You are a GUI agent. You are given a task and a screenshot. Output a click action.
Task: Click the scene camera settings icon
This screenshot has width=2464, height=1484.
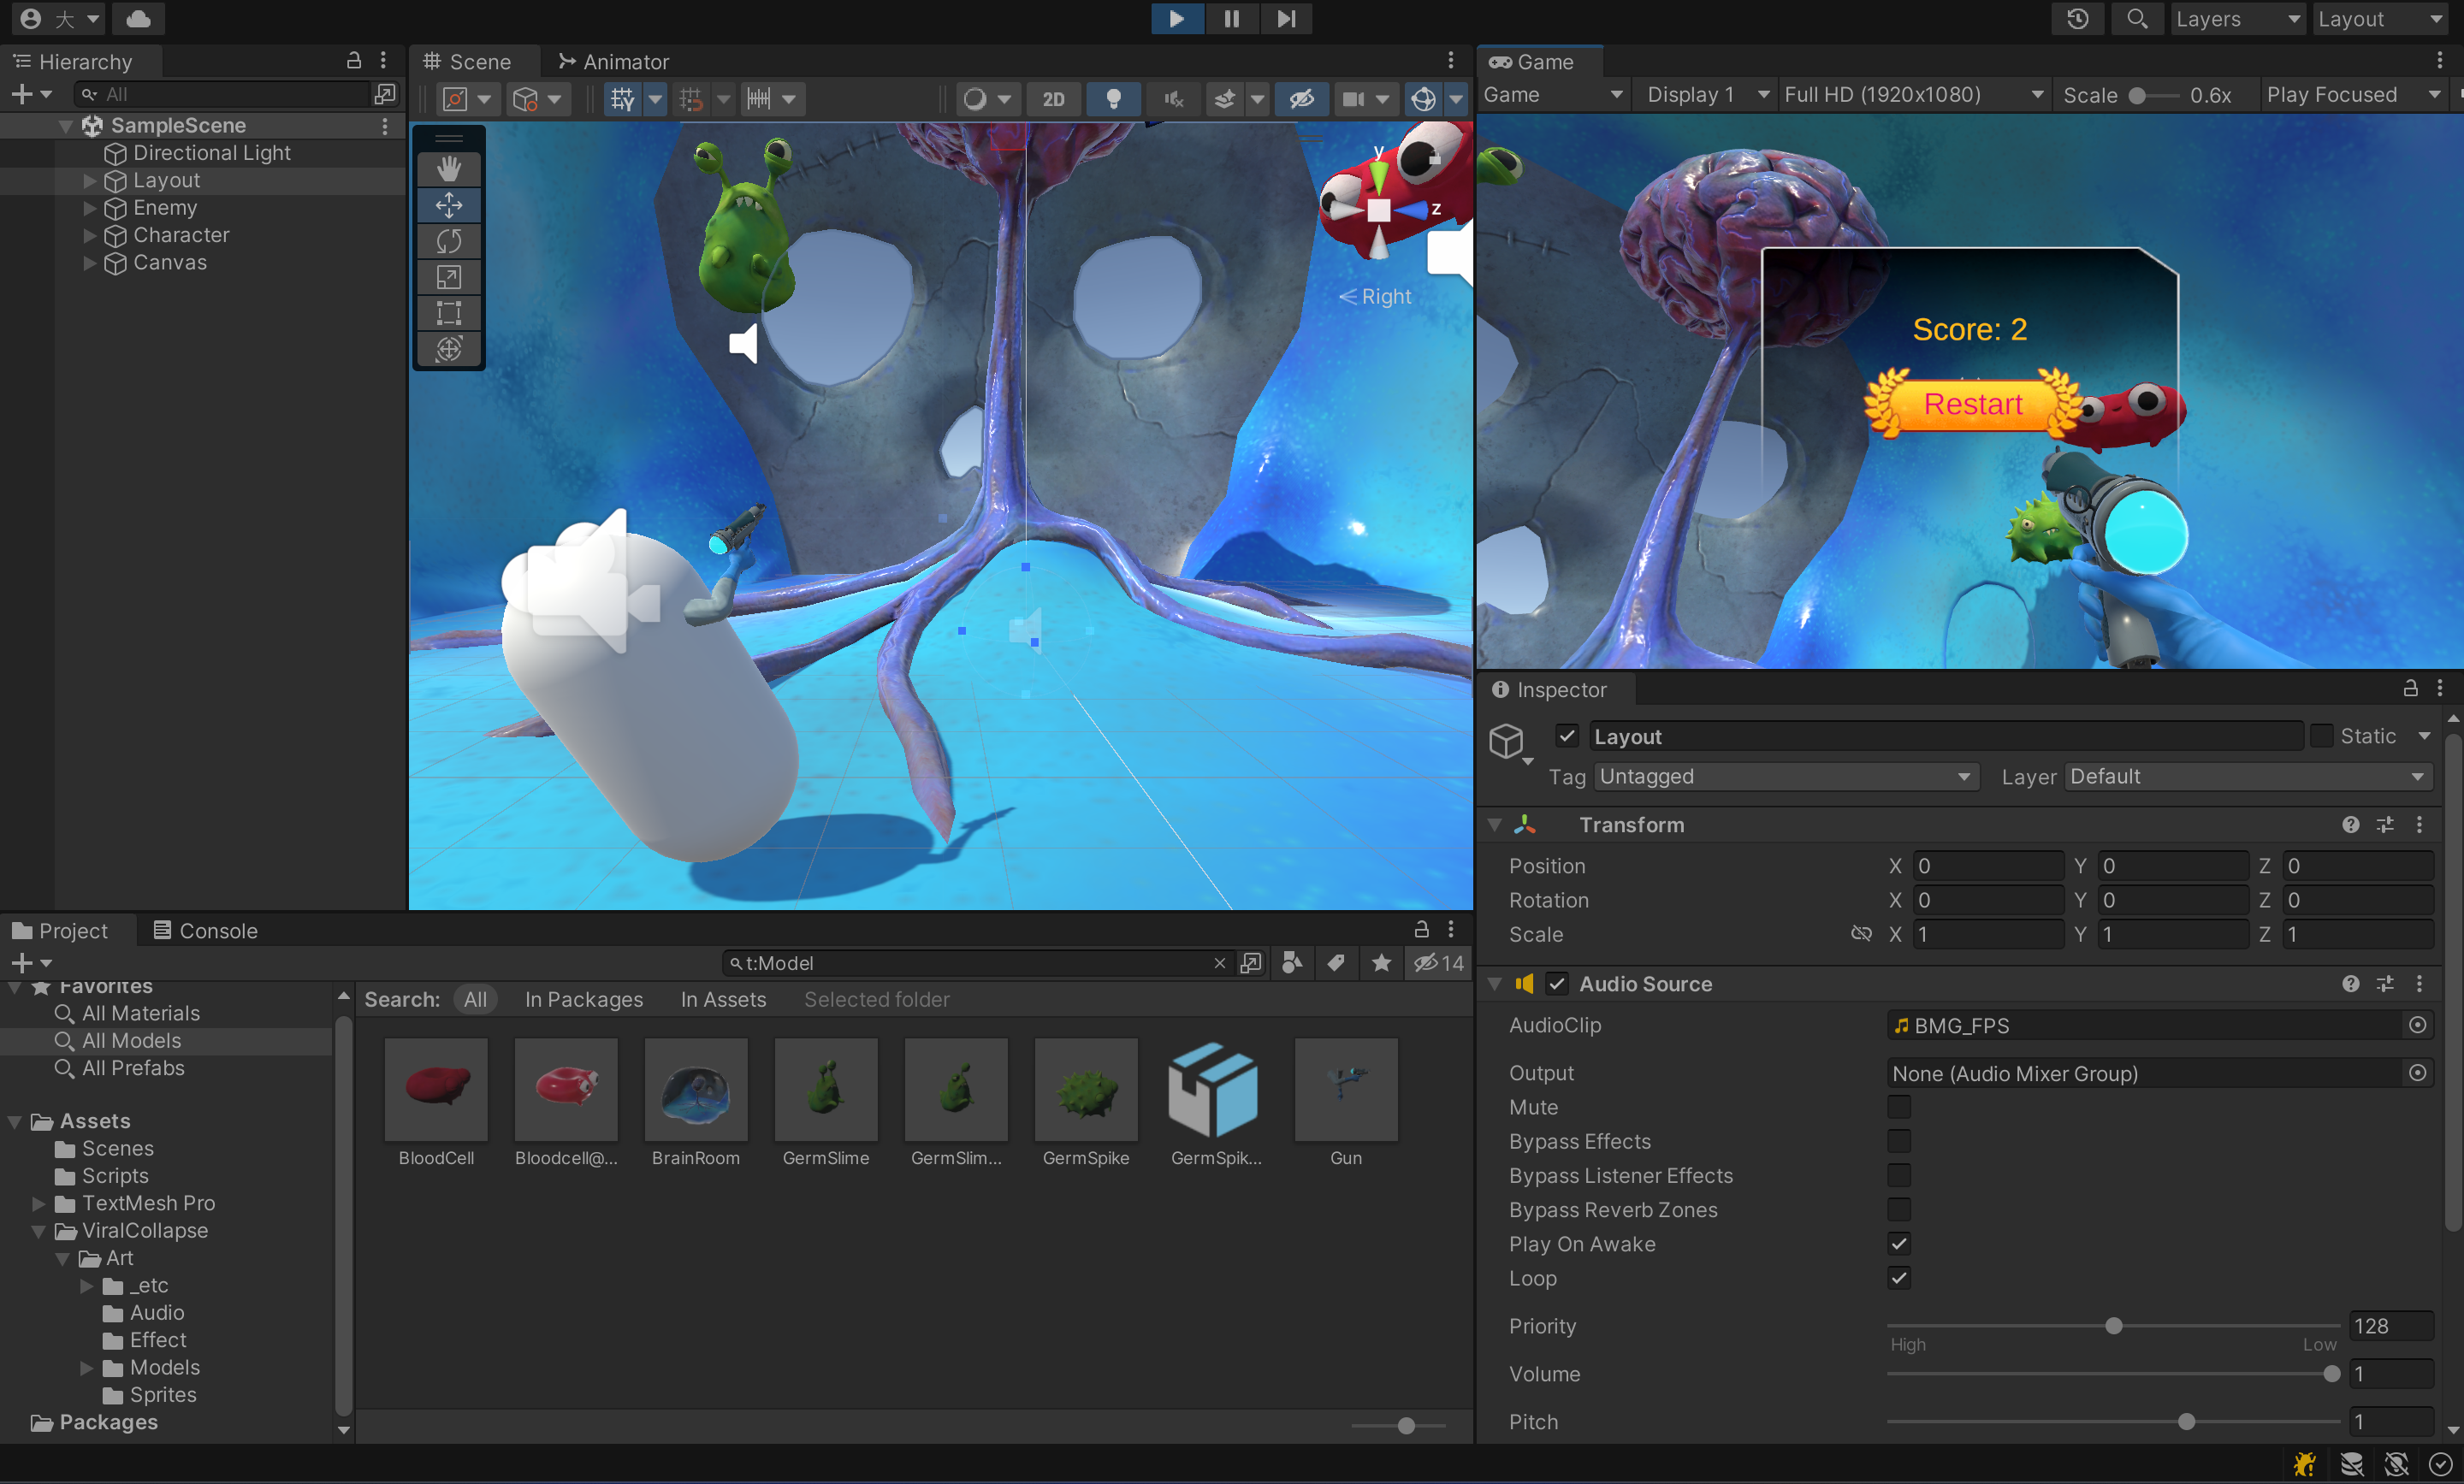coord(1353,99)
